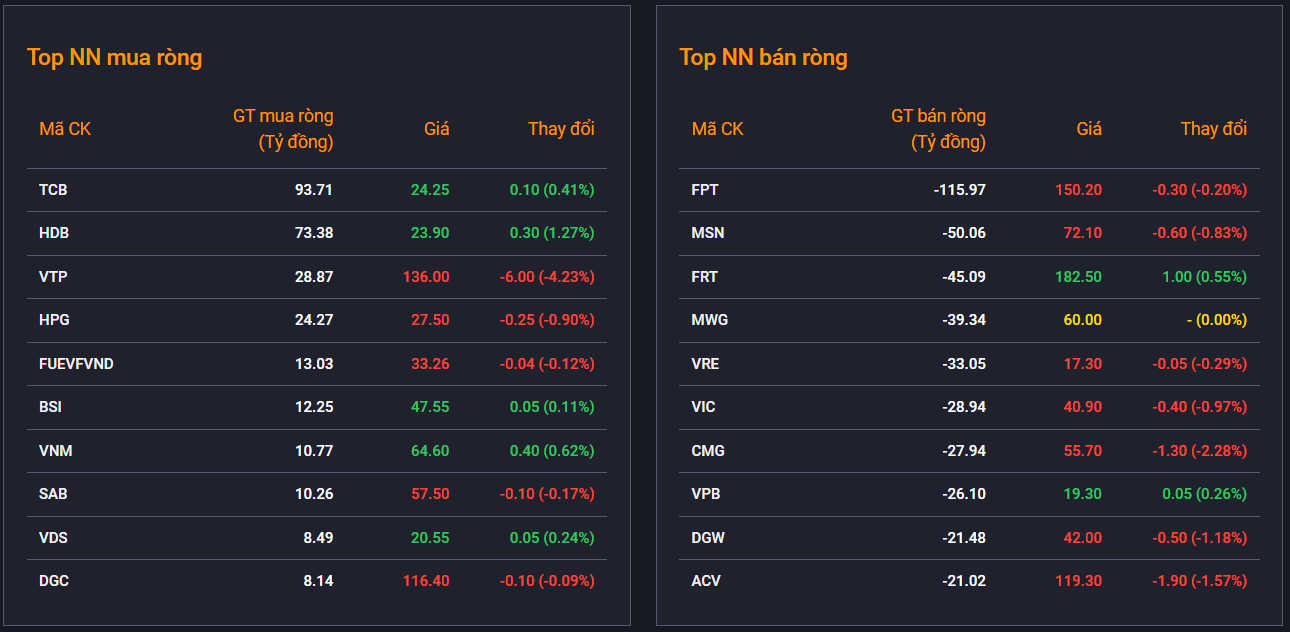Viewport: 1290px width, 632px height.
Task: Select SAB net buy value 10.26
Action: point(314,494)
